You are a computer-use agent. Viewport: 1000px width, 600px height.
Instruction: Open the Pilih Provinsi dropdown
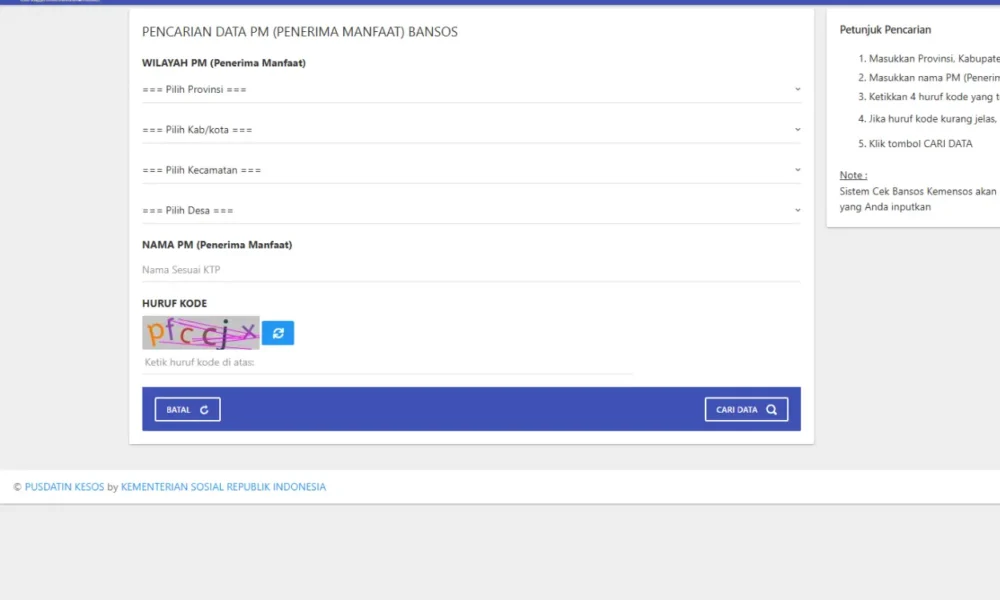(x=471, y=89)
